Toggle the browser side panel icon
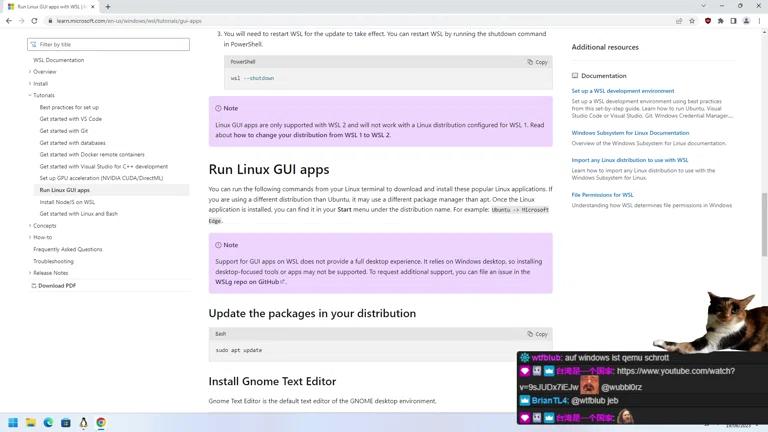 pos(733,21)
